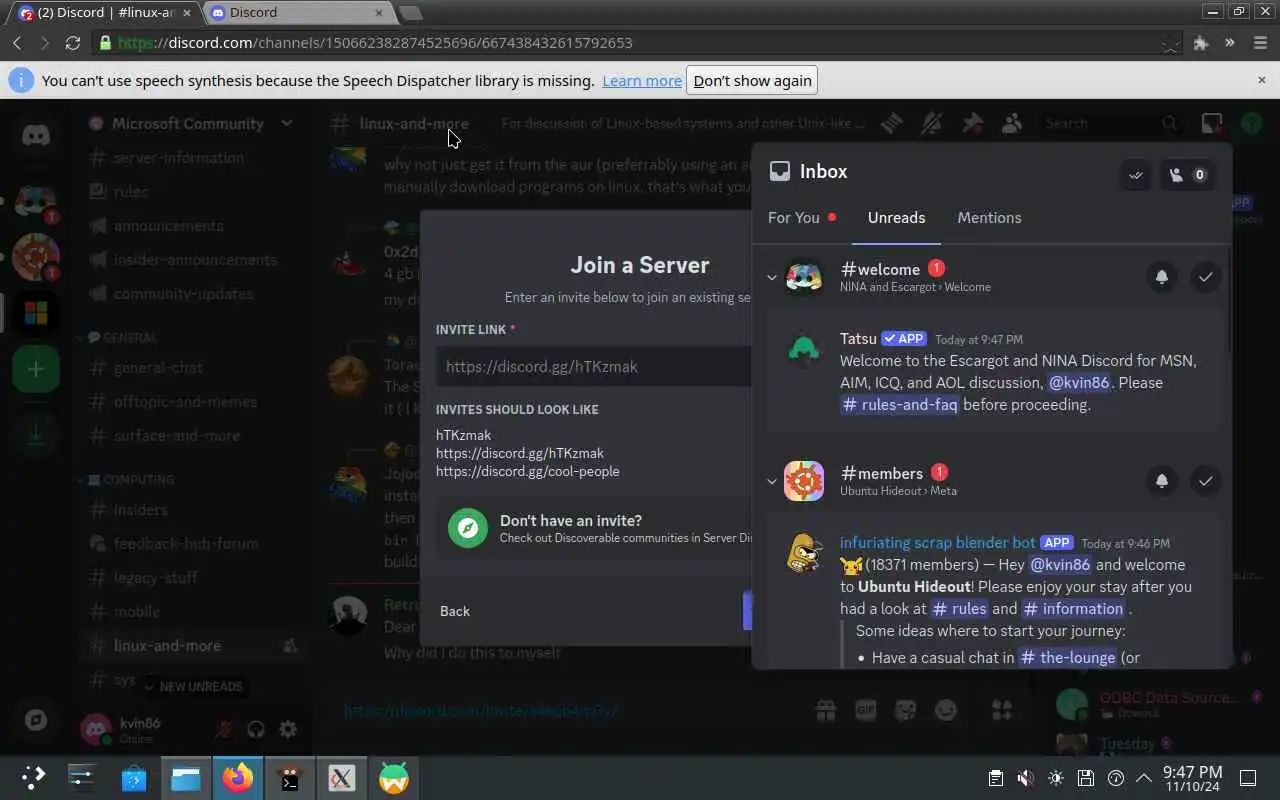Reload the page with browser refresh icon
The height and width of the screenshot is (800, 1280).
click(72, 43)
